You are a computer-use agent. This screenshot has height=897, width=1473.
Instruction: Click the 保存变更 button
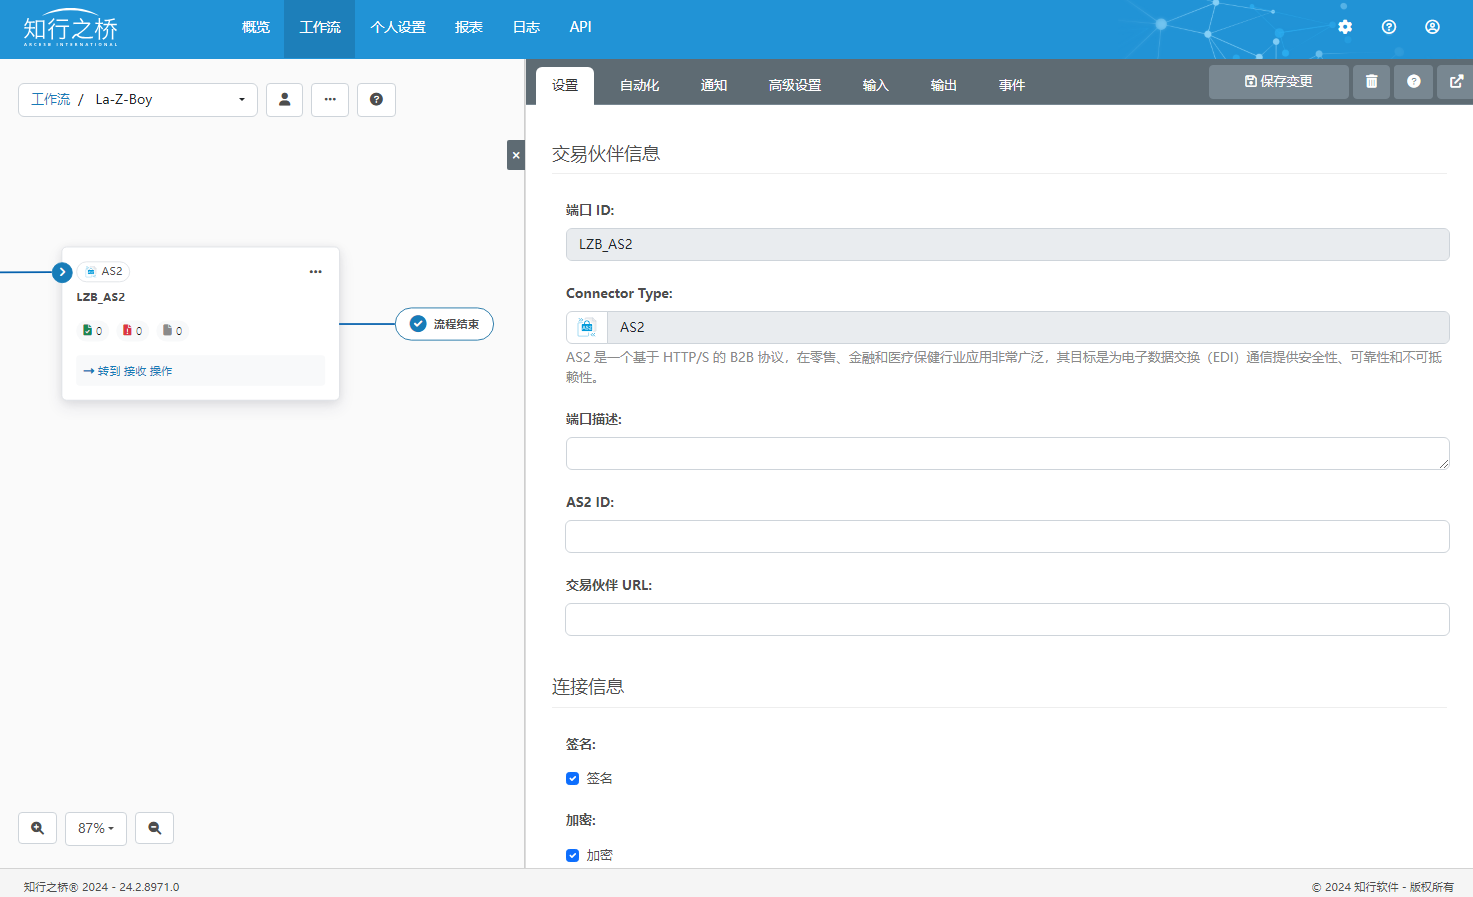click(x=1278, y=82)
